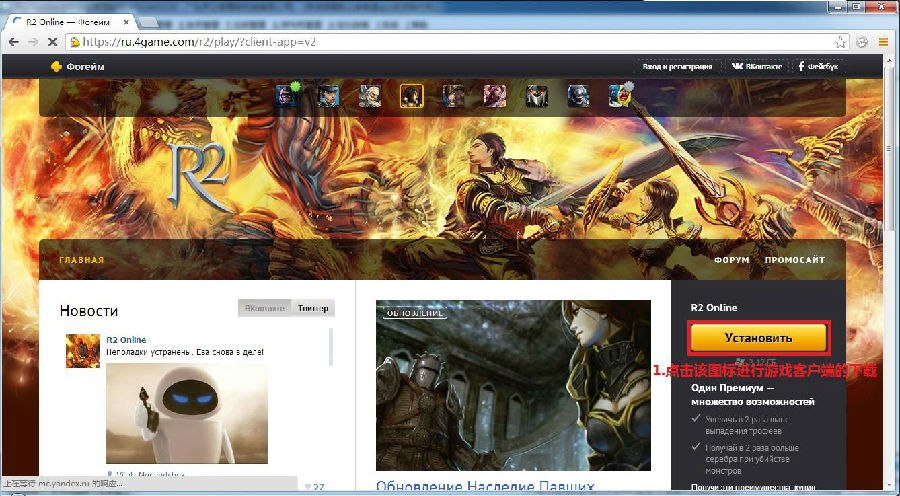Select the game icon with the white-bearded character
This screenshot has height=496, width=900.
pos(370,96)
